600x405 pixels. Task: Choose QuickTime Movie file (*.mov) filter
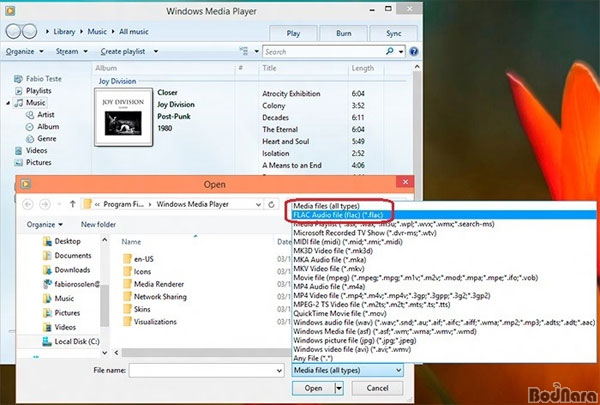[x=444, y=314]
